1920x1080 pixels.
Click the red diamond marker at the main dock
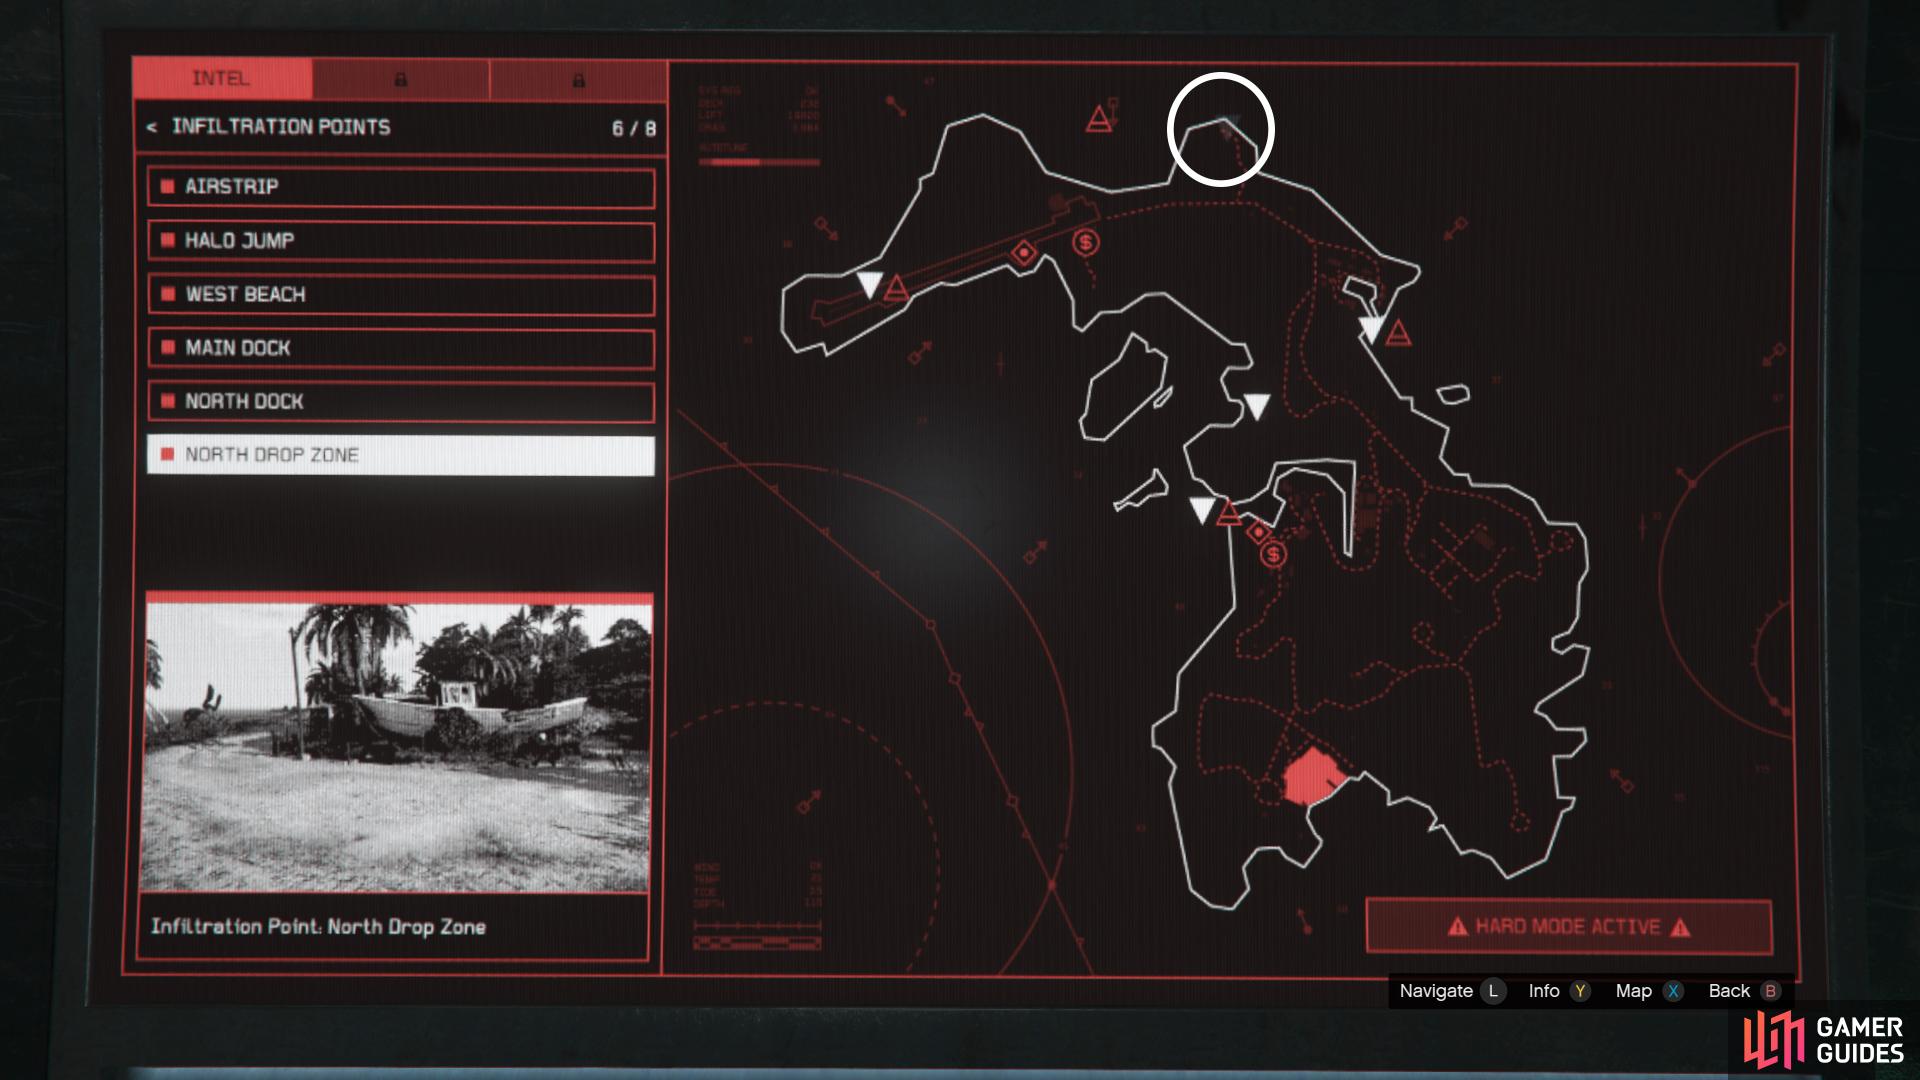point(1258,533)
